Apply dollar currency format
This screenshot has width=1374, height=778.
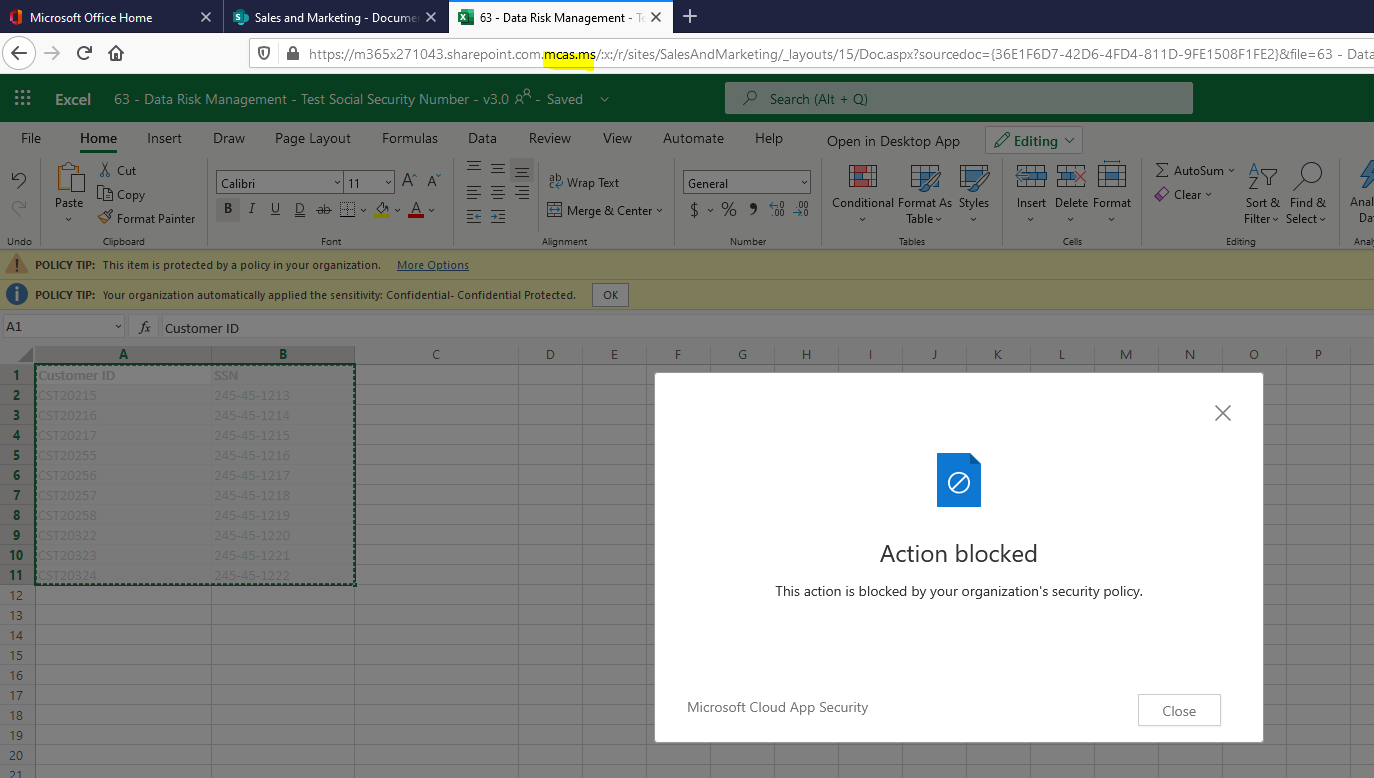tap(695, 210)
